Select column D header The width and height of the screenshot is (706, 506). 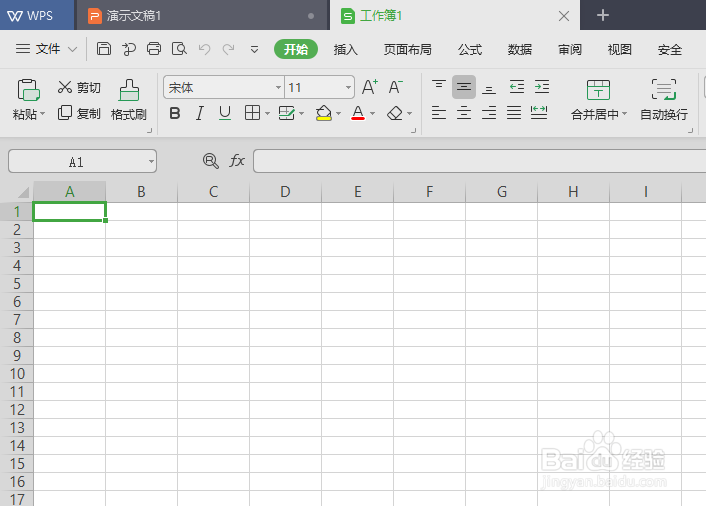coord(285,192)
